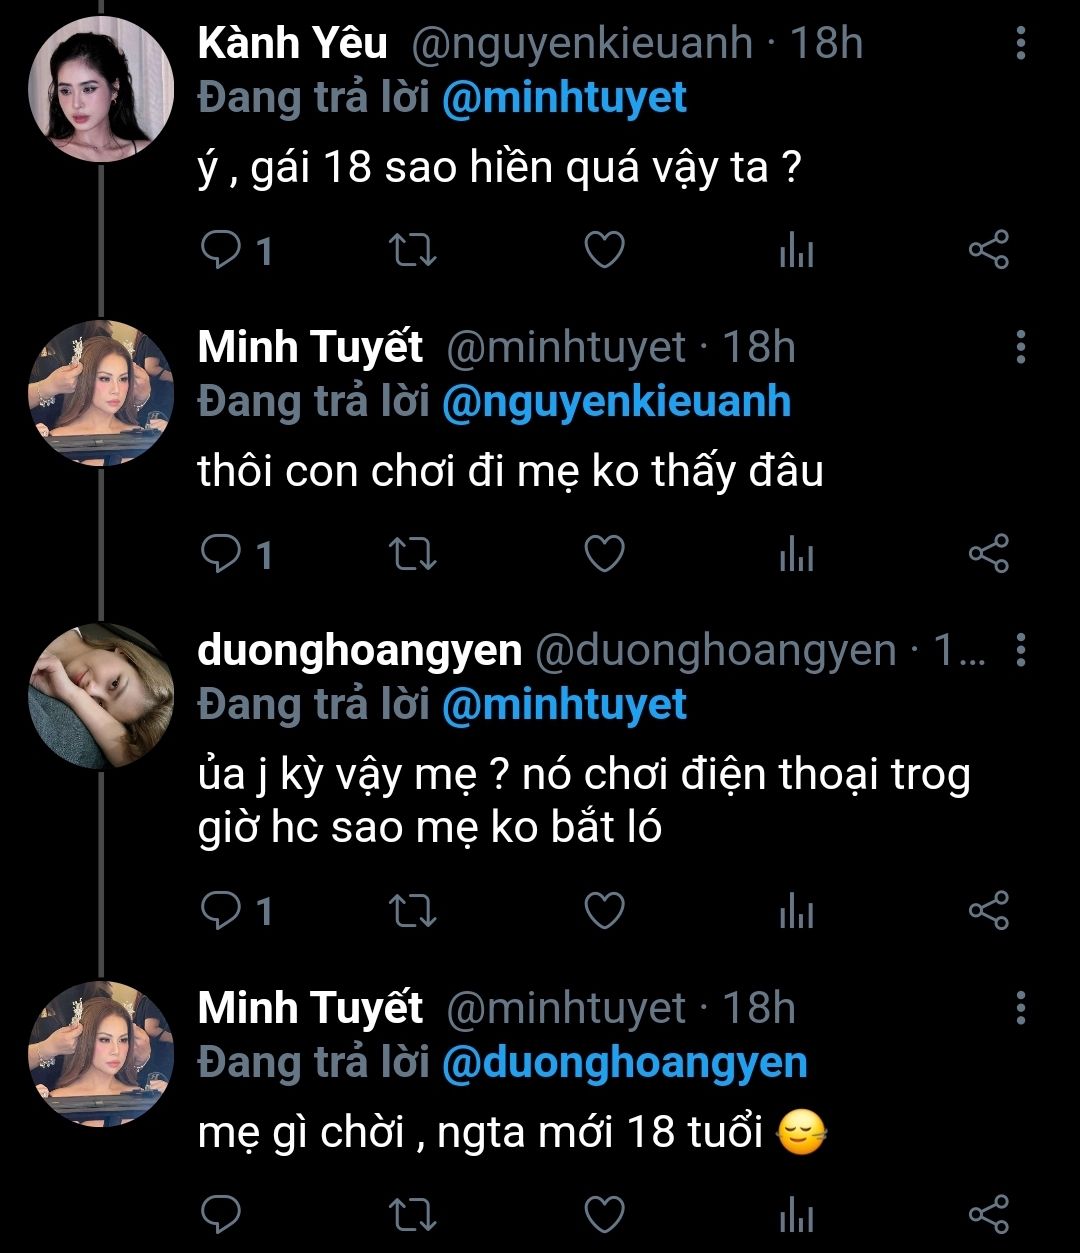Share Kành Yêu's tweet
This screenshot has height=1253, width=1080.
click(x=989, y=250)
